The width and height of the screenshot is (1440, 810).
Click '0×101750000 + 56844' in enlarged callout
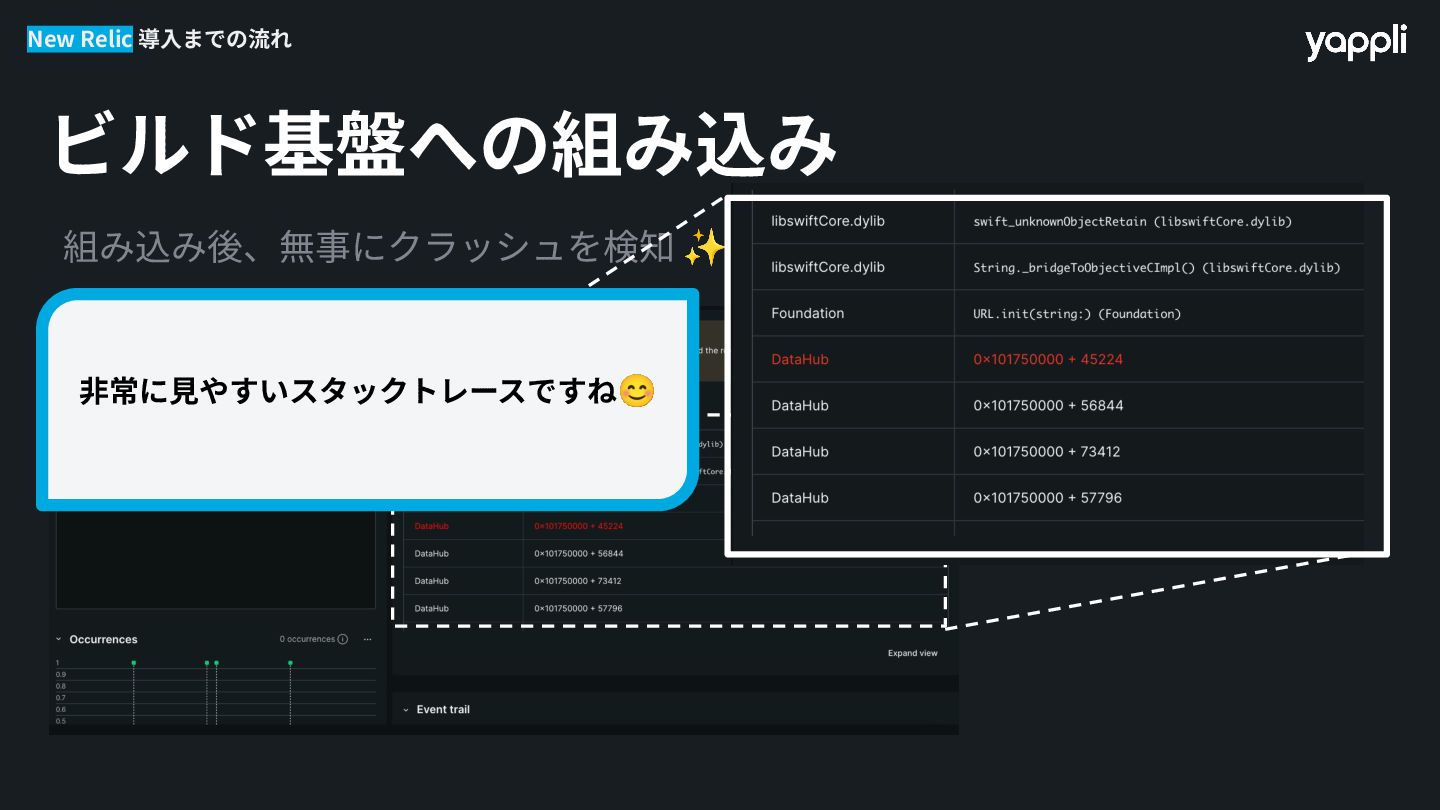pos(1048,405)
